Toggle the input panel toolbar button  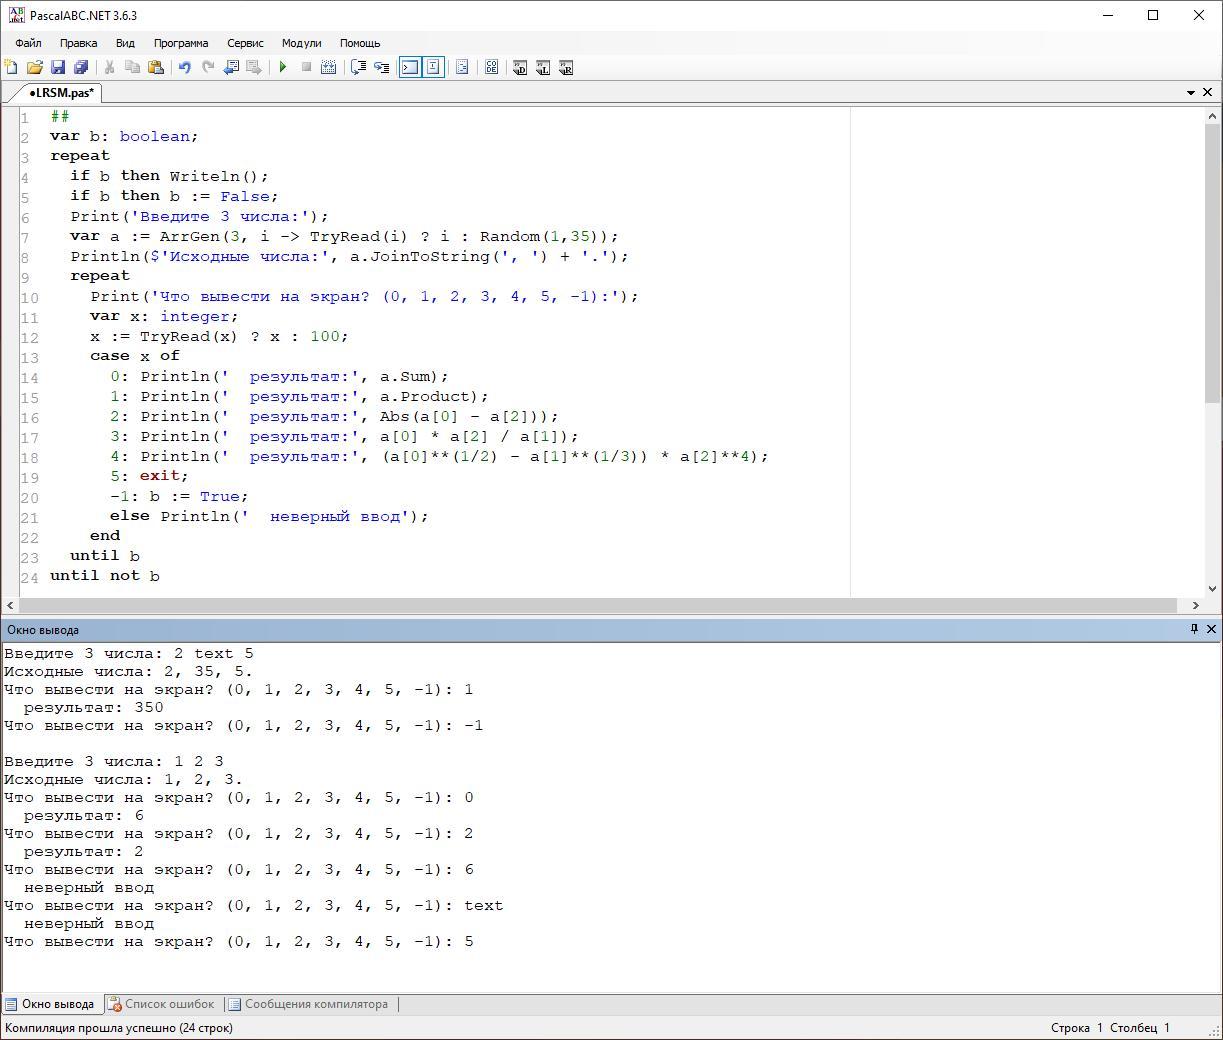coord(433,67)
